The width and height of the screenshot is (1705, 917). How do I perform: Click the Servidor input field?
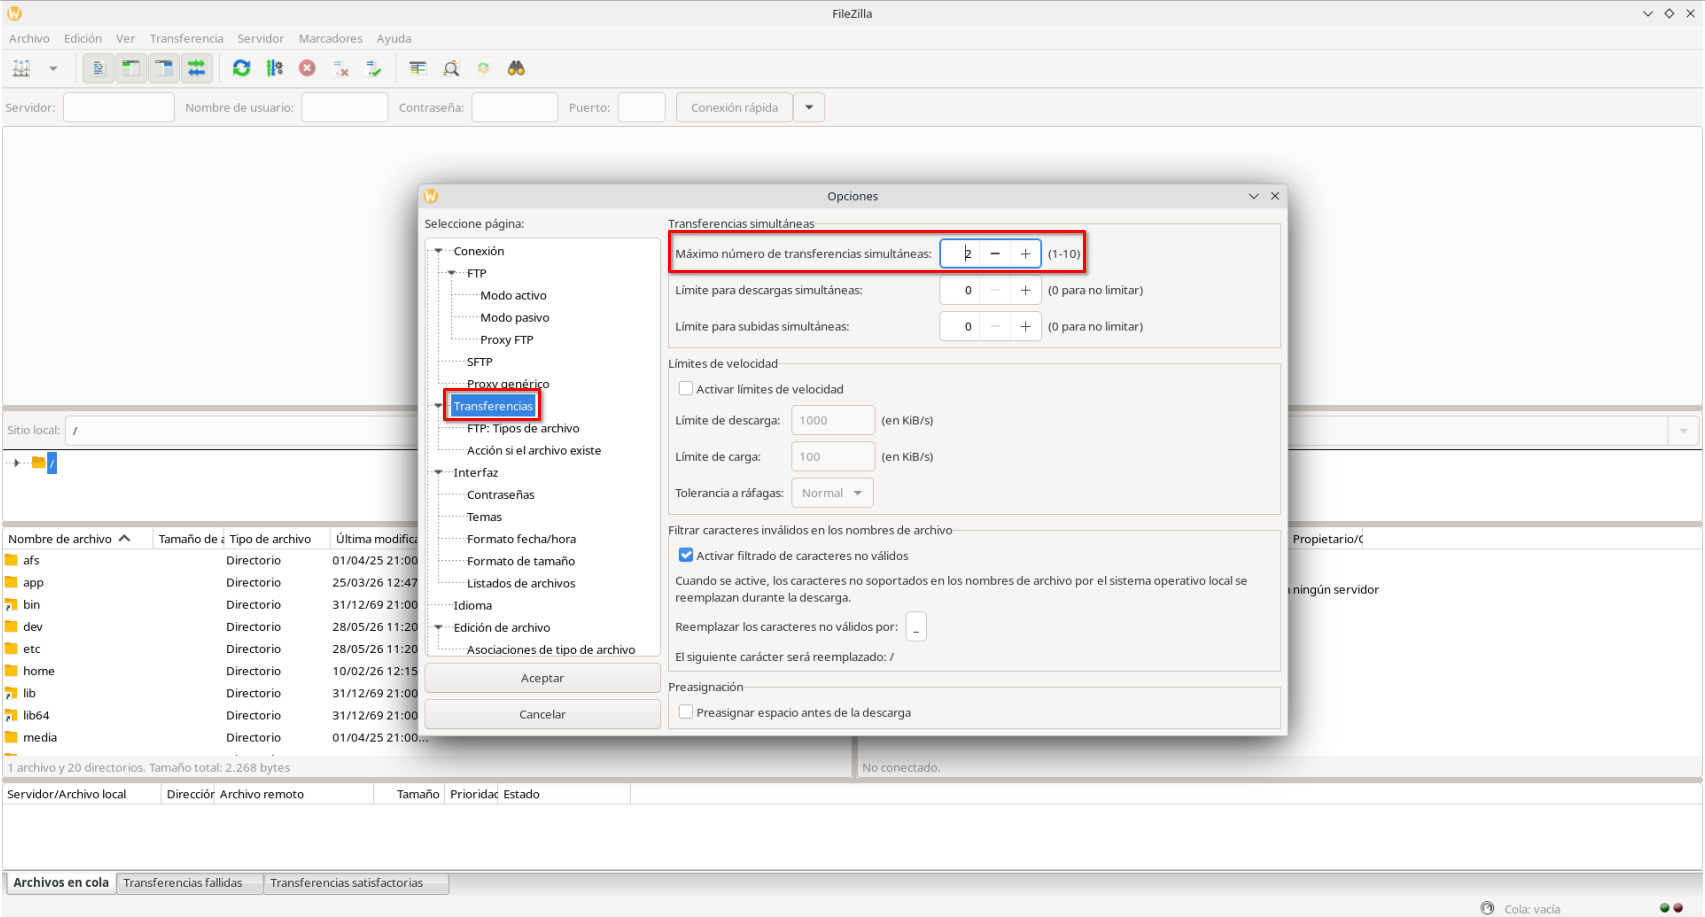(x=119, y=108)
